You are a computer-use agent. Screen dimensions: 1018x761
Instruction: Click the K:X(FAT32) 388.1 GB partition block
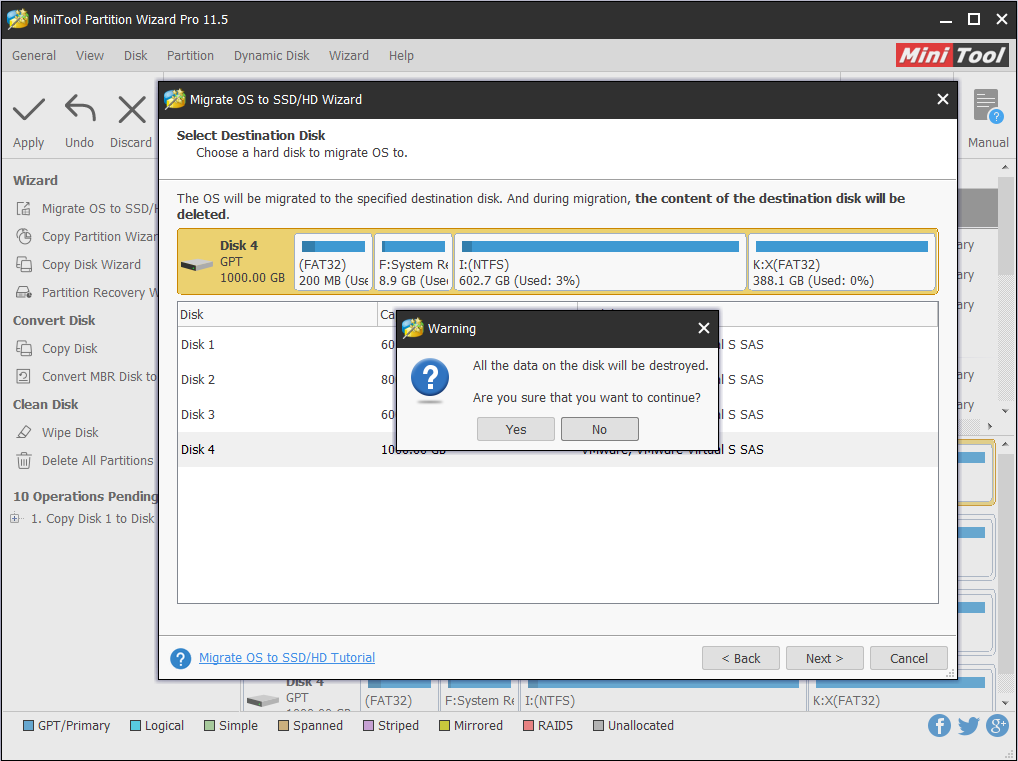tap(841, 262)
